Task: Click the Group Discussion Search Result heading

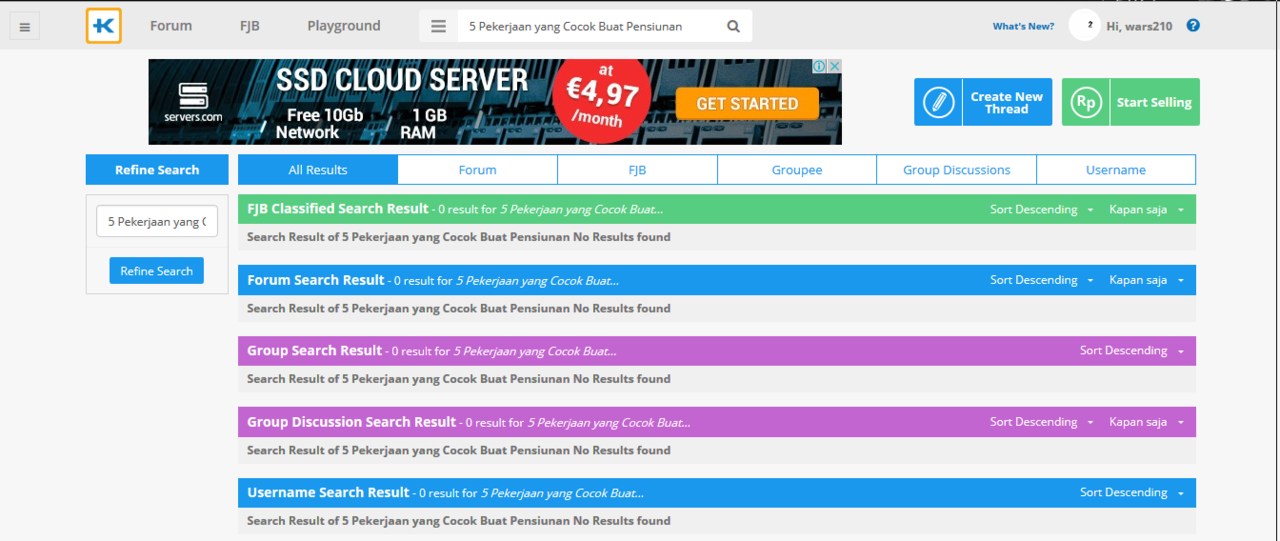Action: 352,422
